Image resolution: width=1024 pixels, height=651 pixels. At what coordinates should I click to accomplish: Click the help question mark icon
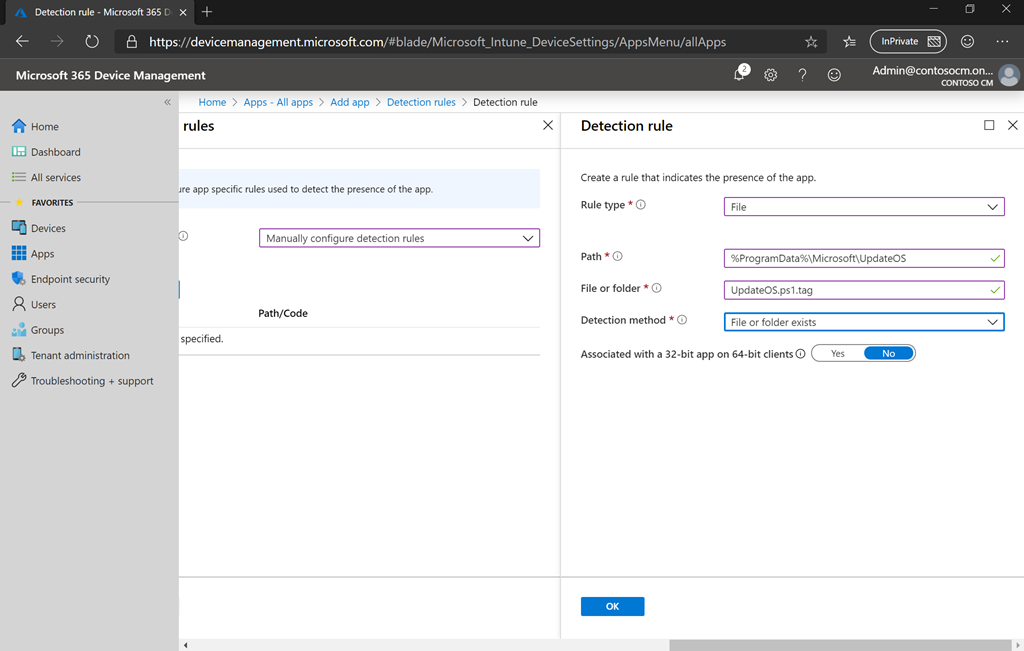(x=802, y=75)
